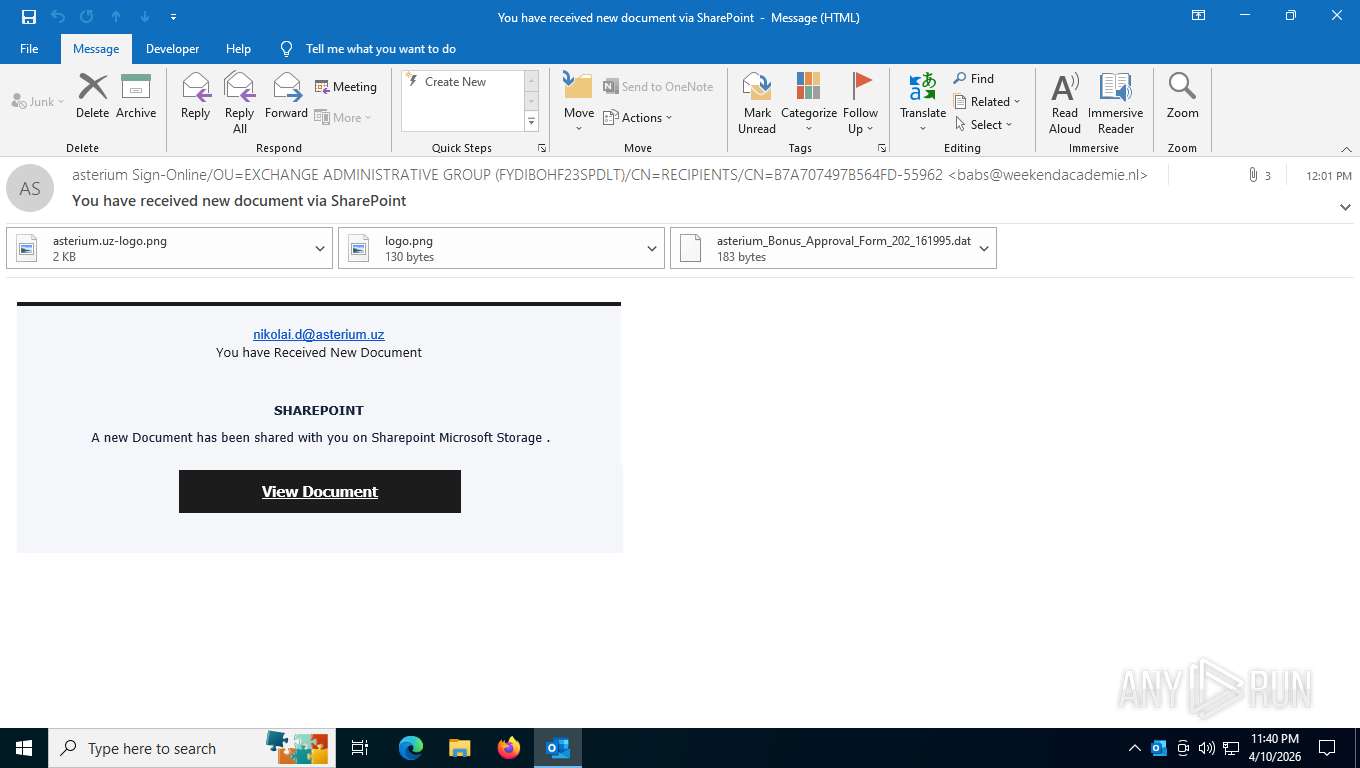The height and width of the screenshot is (768, 1360).
Task: Launch Firefox from taskbar
Action: [x=509, y=748]
